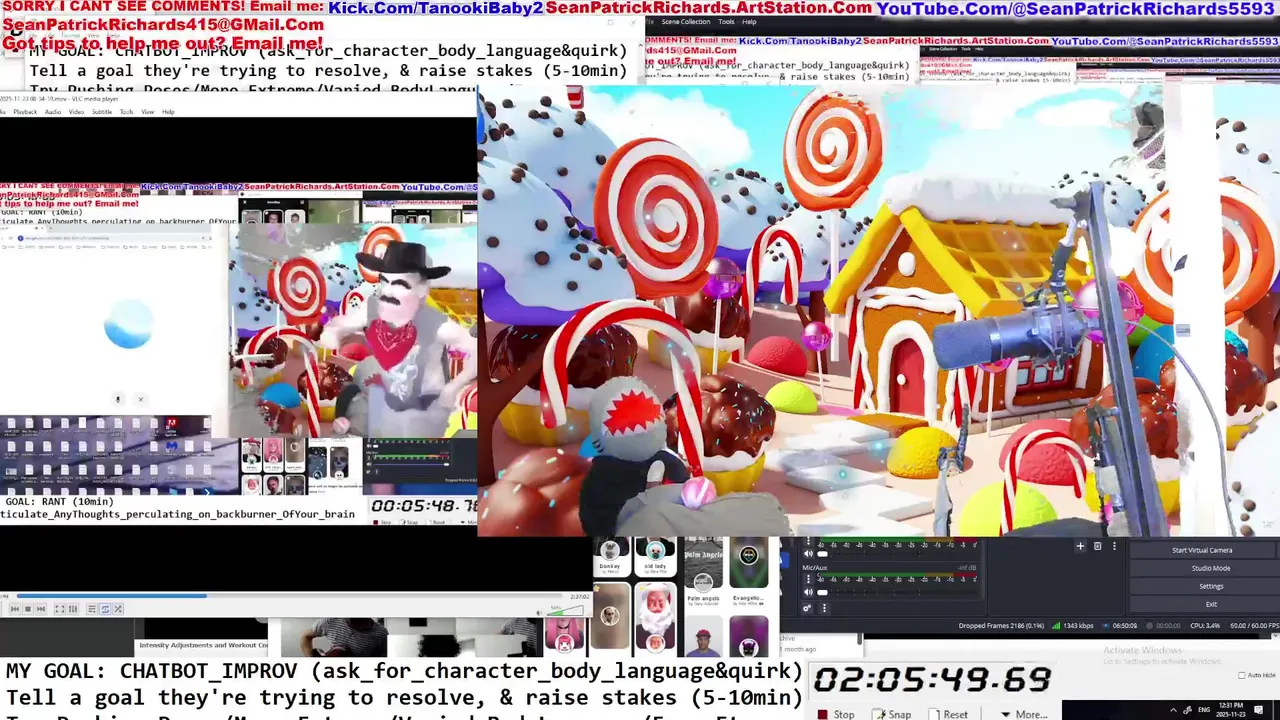Open VLC Playback menu
The image size is (1280, 720).
pyautogui.click(x=25, y=112)
